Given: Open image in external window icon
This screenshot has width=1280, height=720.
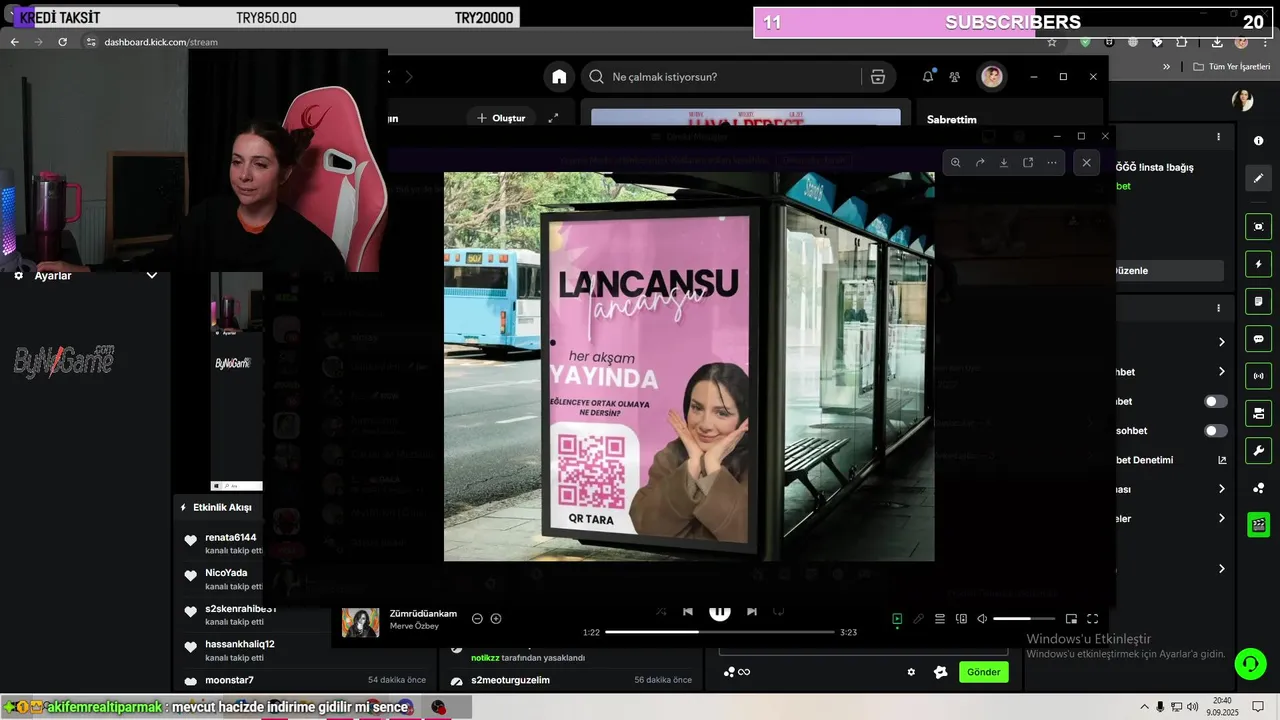Looking at the screenshot, I should pos(1028,162).
